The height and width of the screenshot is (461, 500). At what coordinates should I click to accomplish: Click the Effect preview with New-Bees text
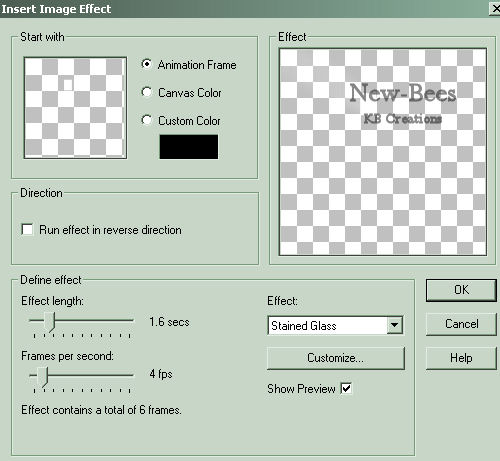tap(383, 152)
